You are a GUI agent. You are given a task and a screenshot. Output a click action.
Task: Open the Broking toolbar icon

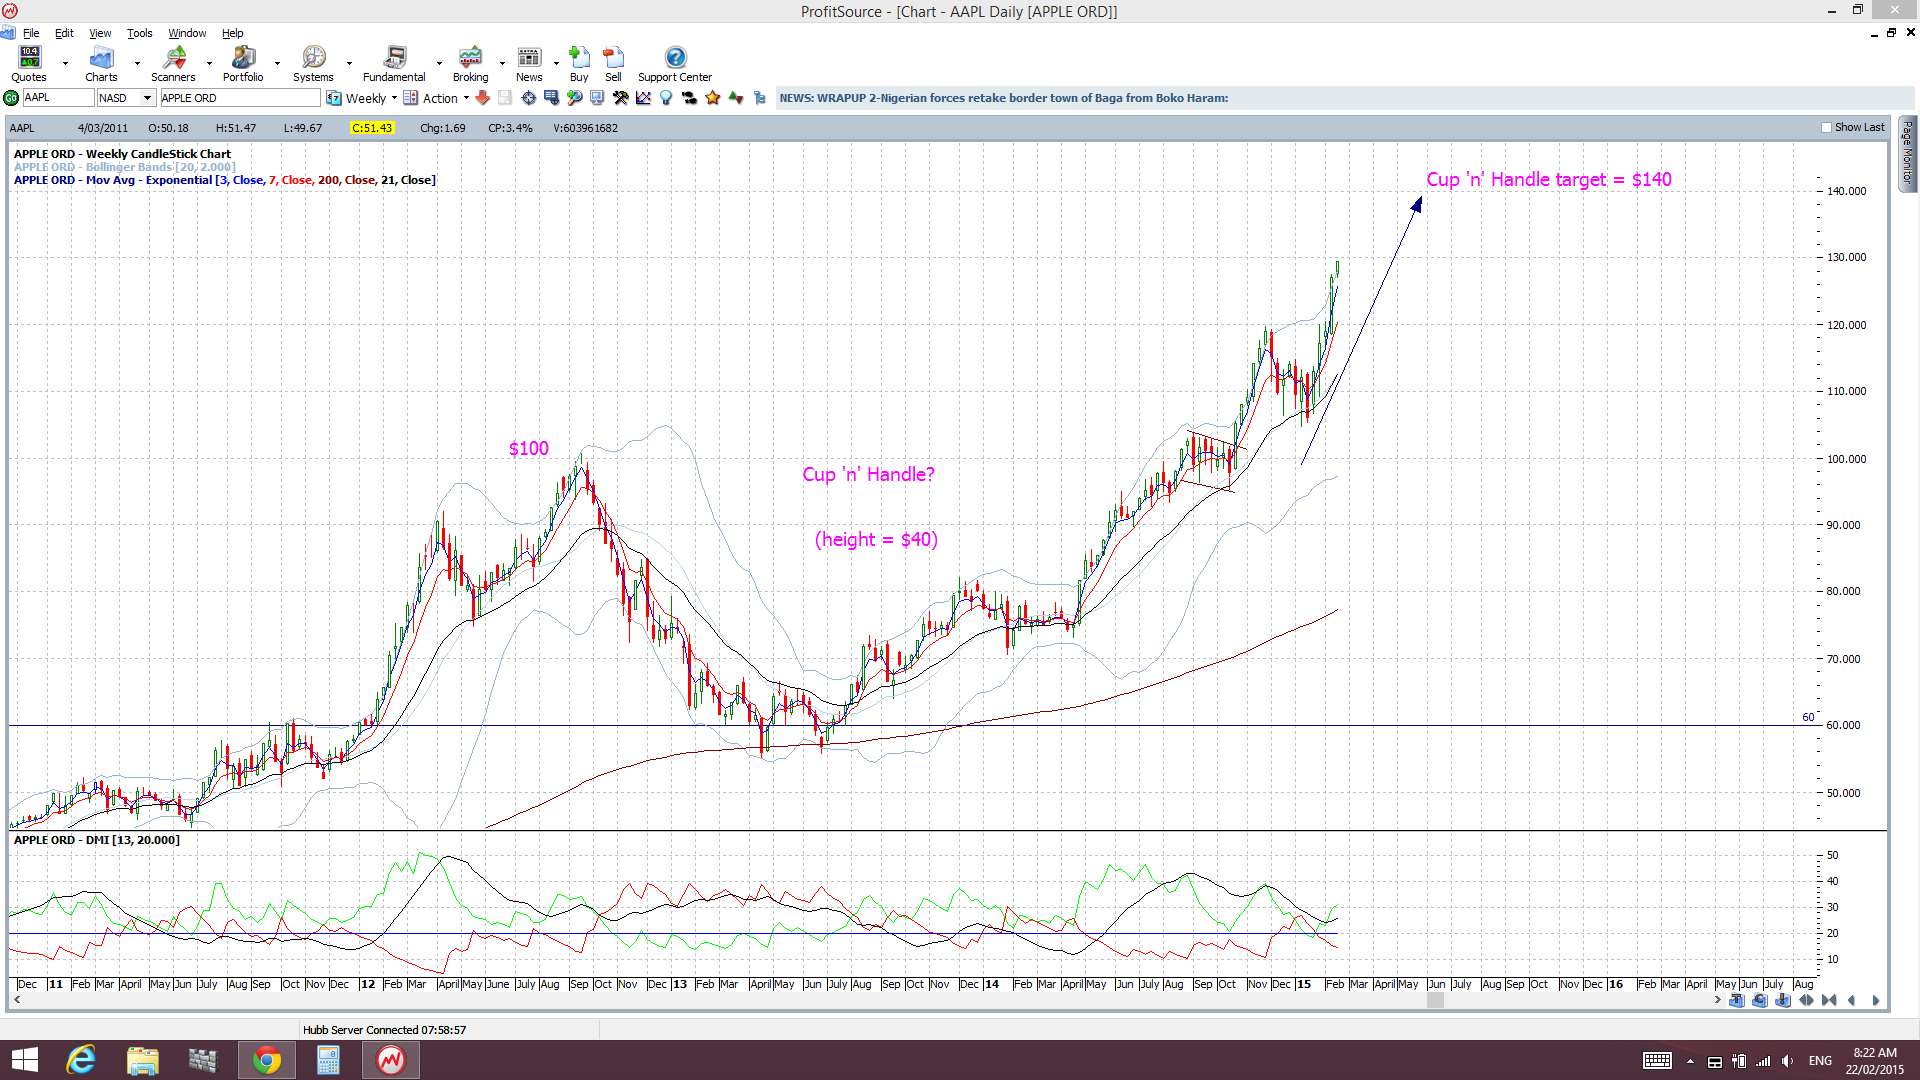(x=470, y=64)
